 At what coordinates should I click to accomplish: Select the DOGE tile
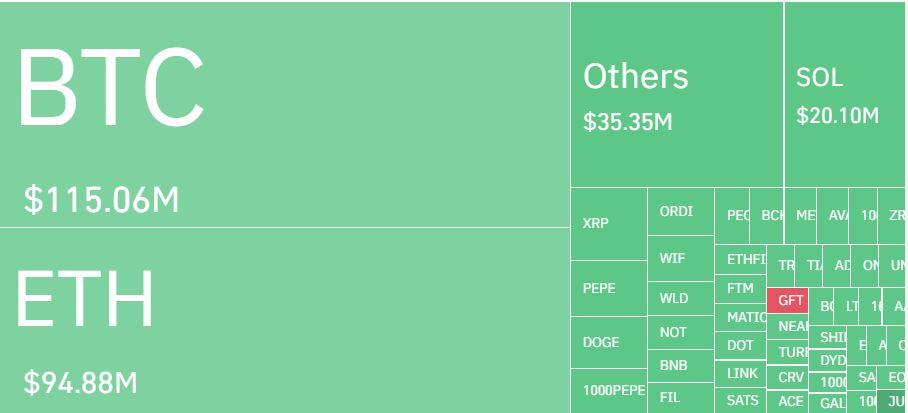609,342
